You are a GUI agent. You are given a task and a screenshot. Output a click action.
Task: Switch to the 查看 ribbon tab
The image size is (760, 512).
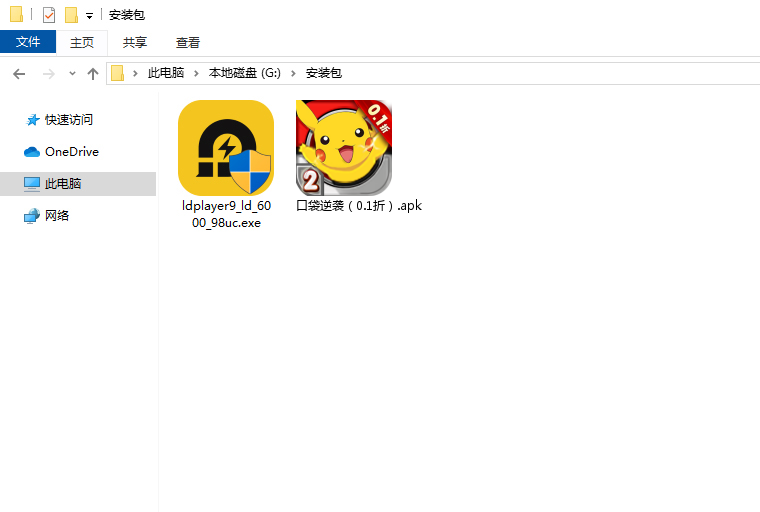pos(188,42)
